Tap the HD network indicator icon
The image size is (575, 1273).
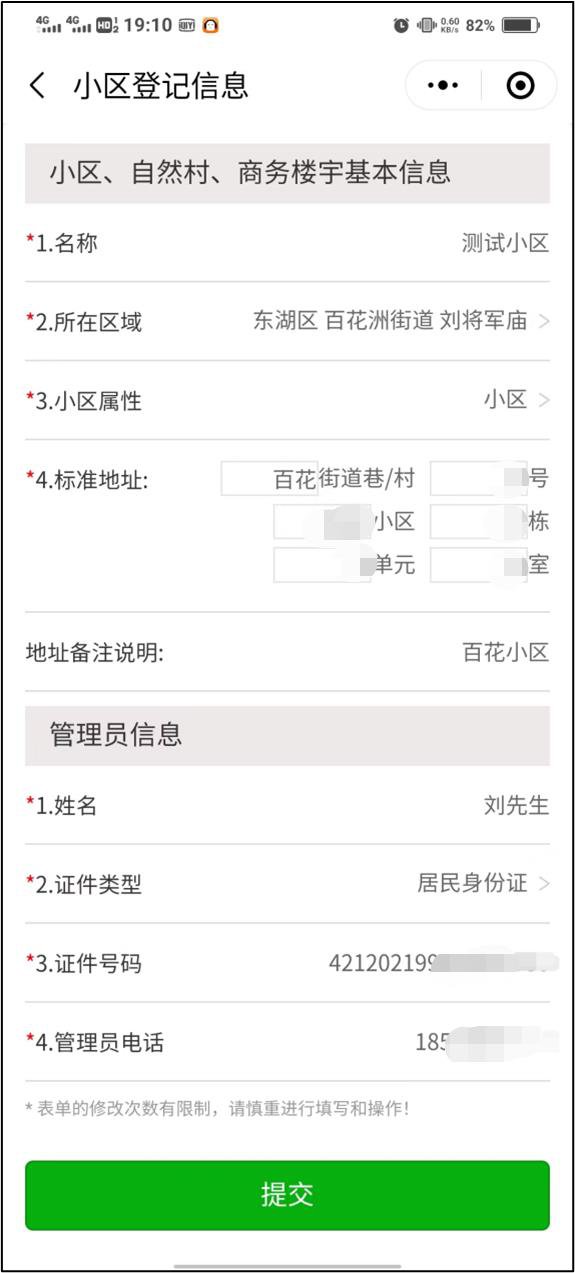108,25
